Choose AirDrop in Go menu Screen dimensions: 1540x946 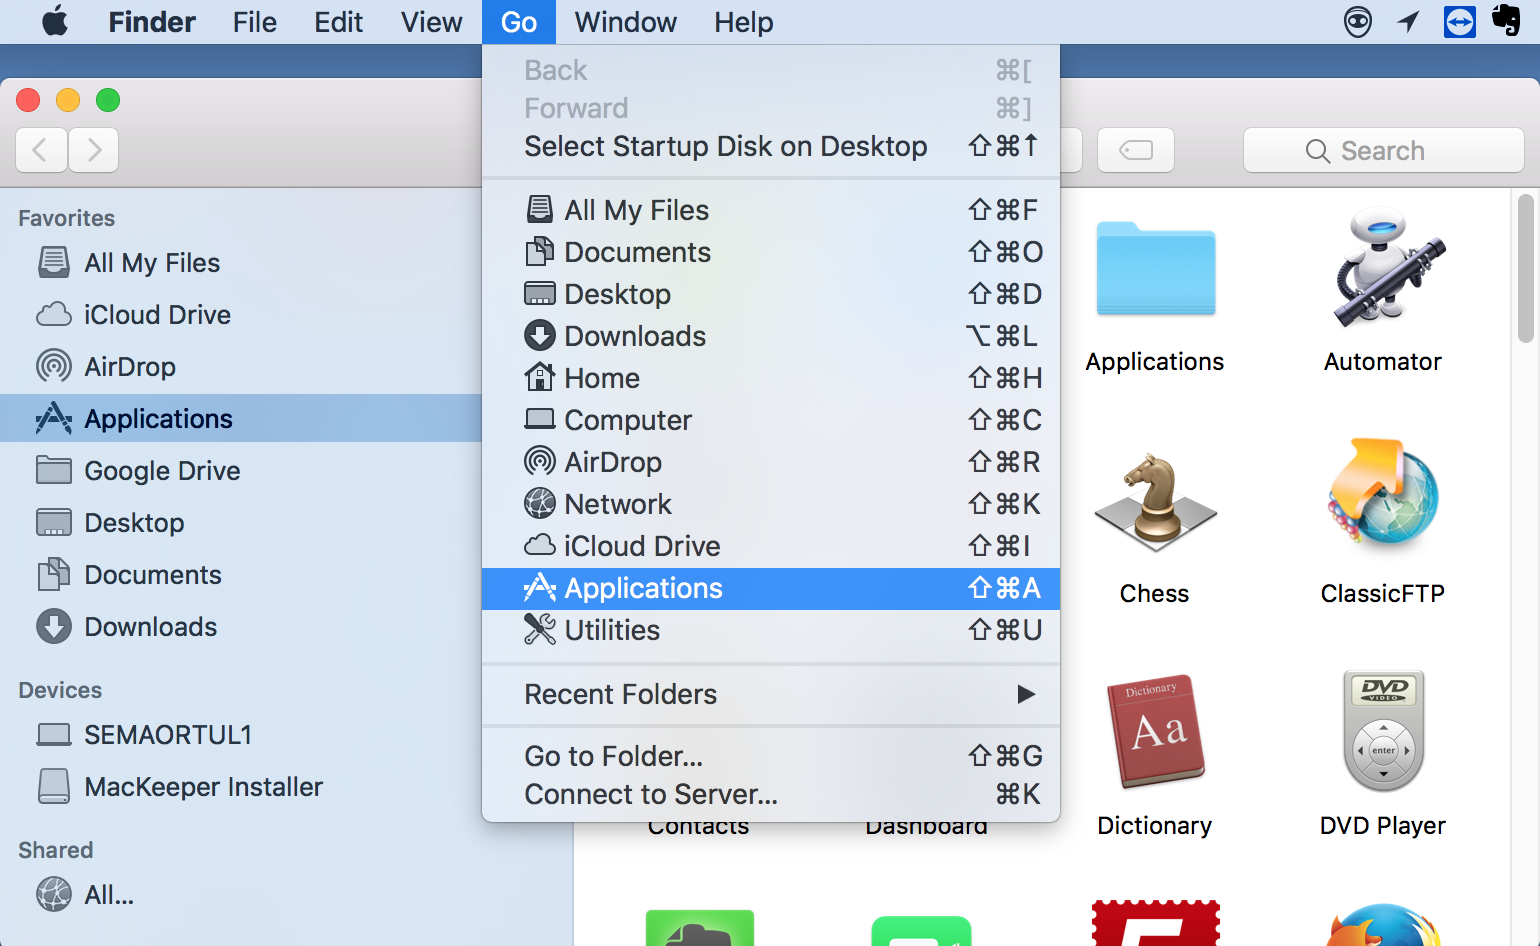click(x=771, y=462)
